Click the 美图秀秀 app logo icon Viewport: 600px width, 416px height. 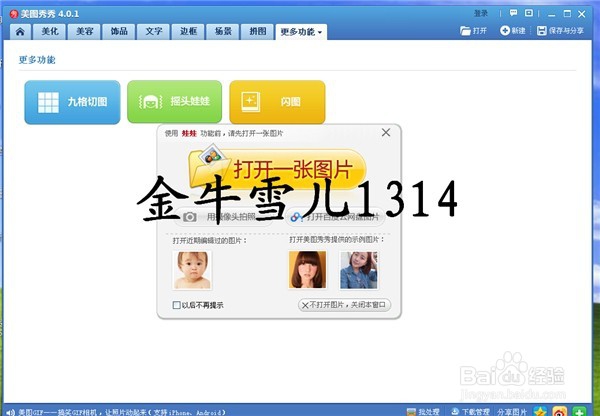click(x=14, y=14)
